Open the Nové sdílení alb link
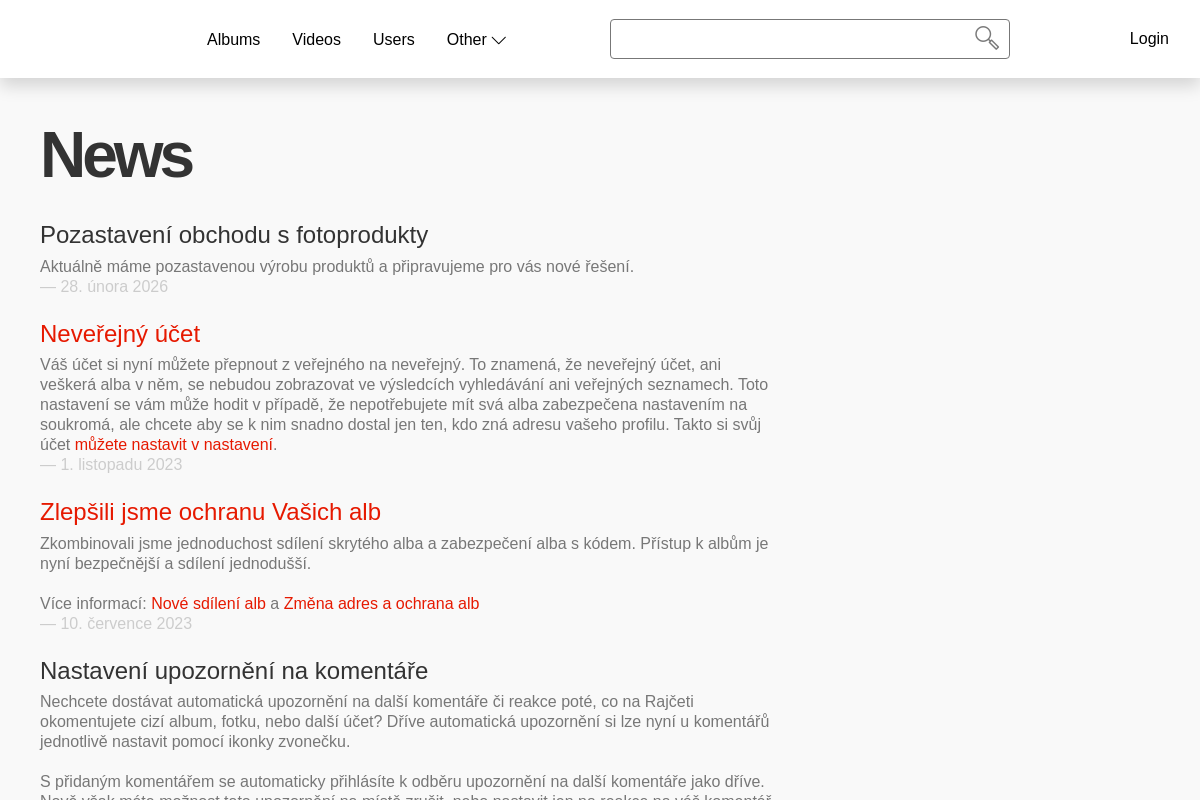 pyautogui.click(x=208, y=602)
